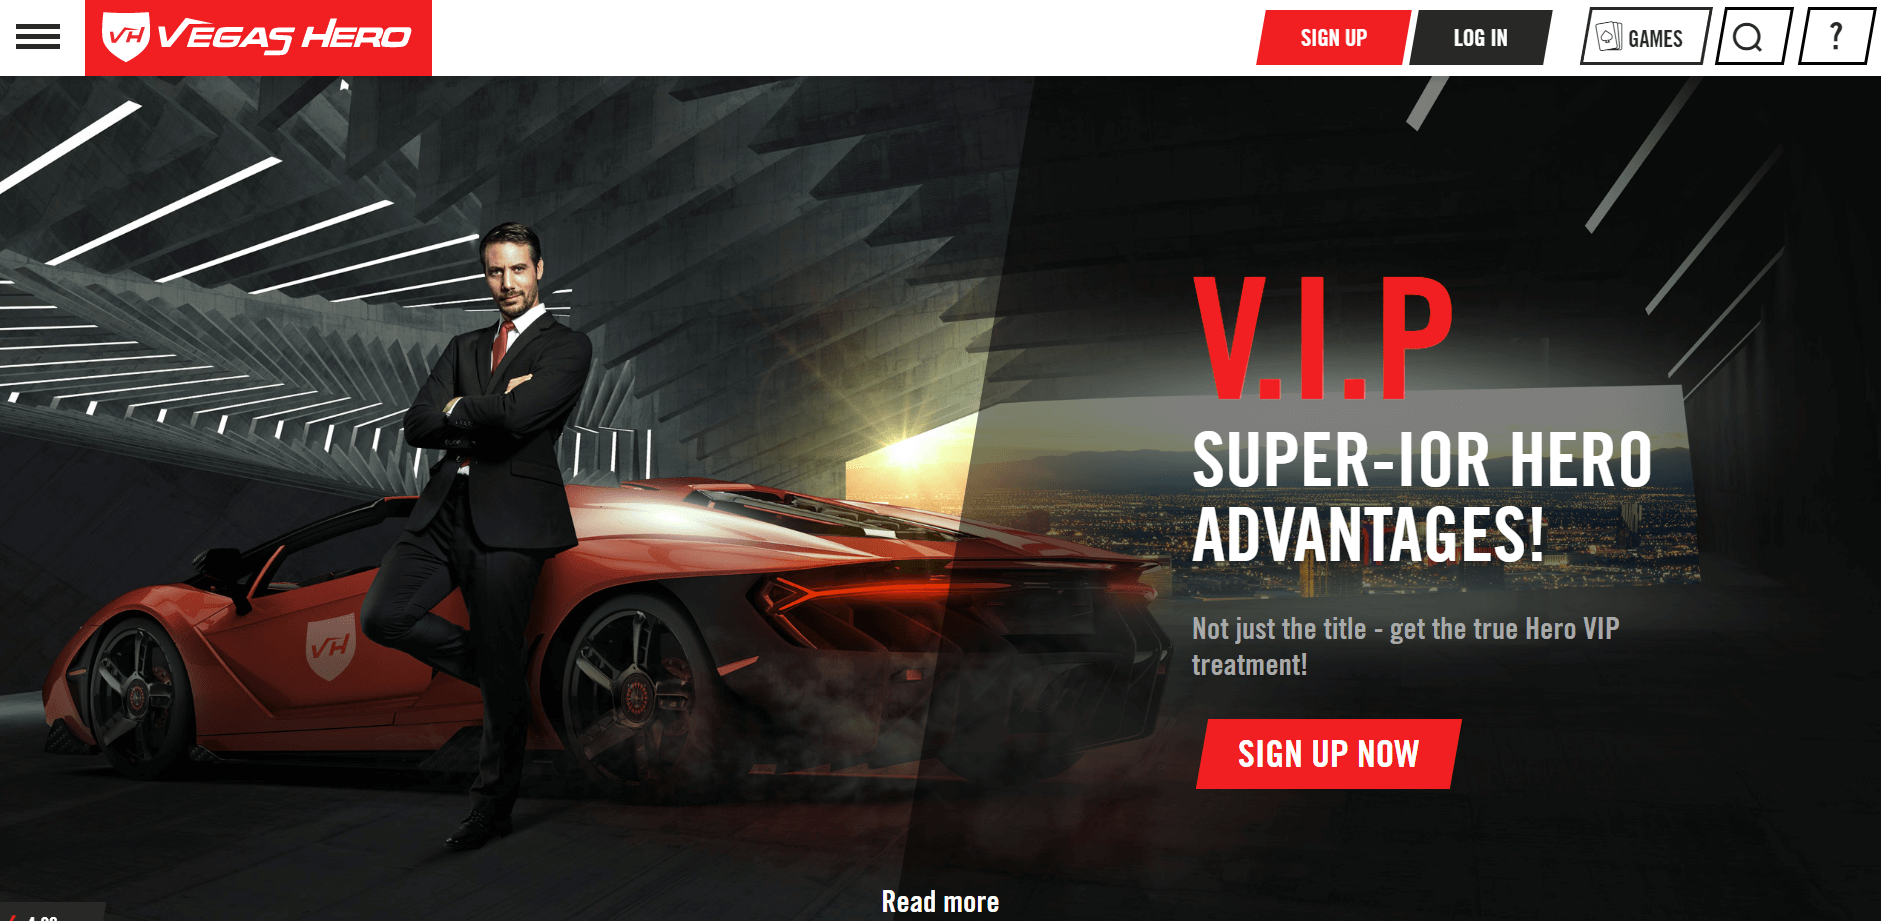Click the Super-ior Hero Advantages headline

click(x=1422, y=497)
